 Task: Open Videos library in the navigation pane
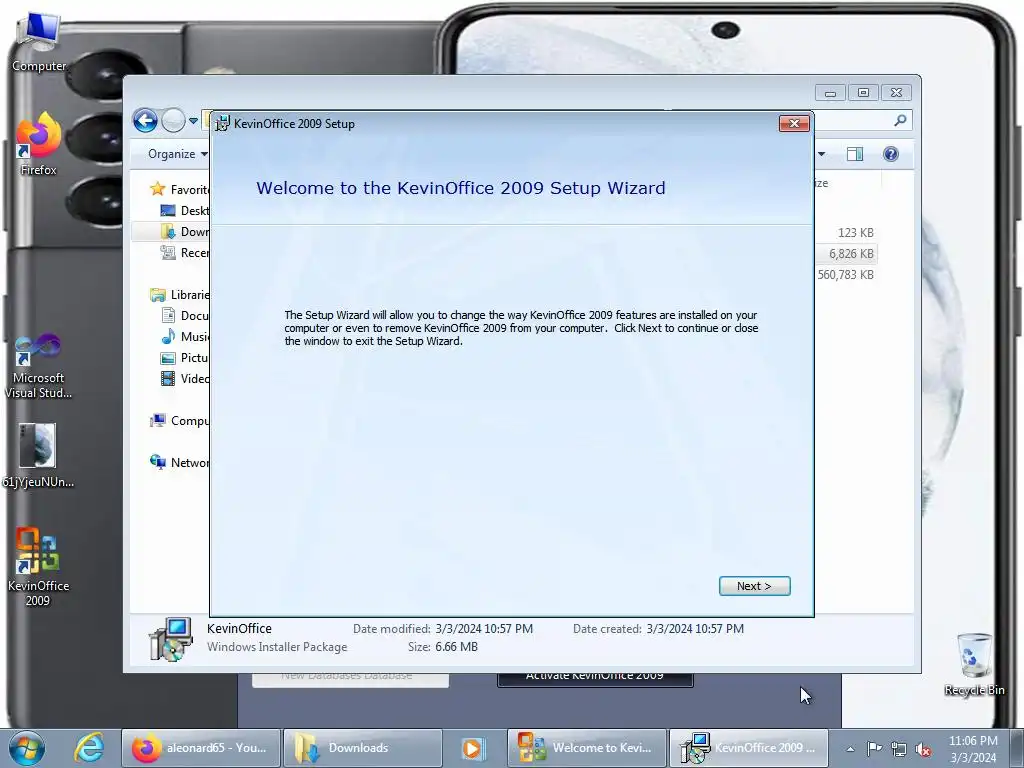[185, 378]
